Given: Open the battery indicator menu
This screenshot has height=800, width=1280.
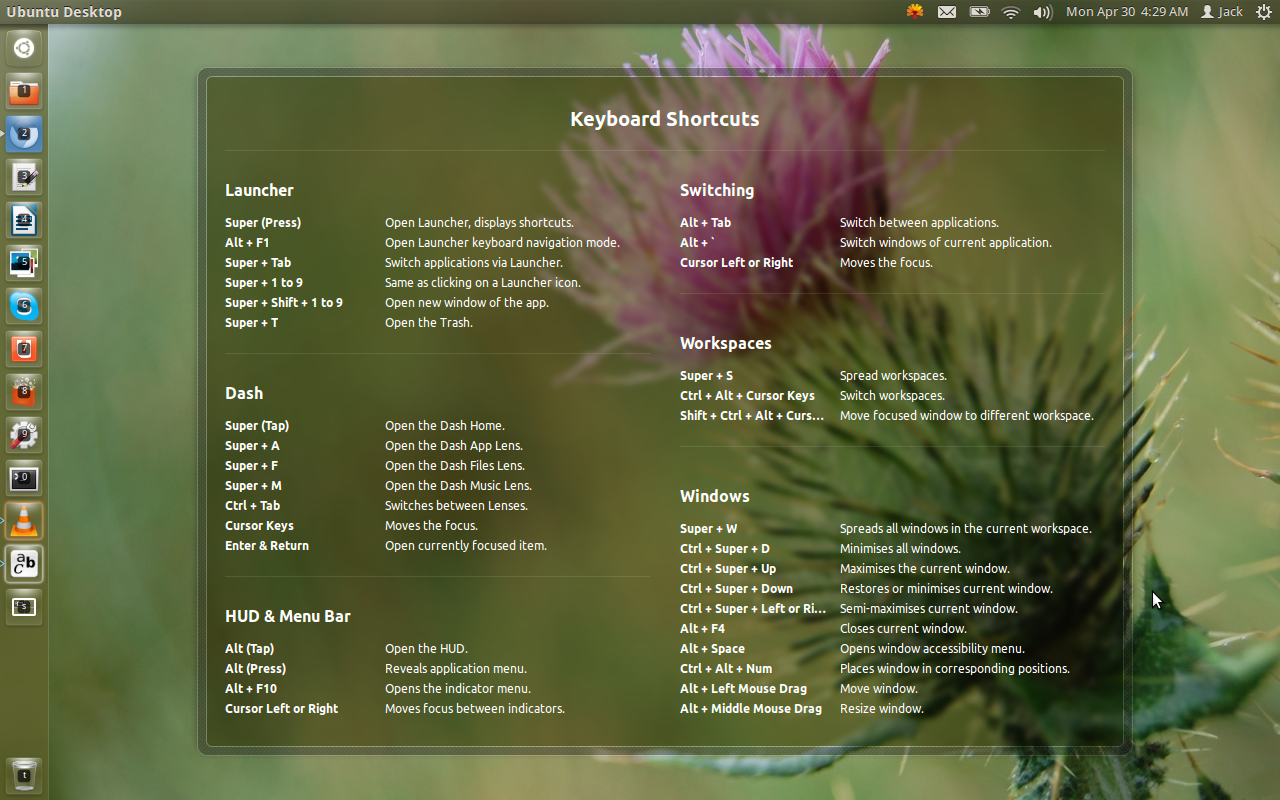Looking at the screenshot, I should [979, 12].
